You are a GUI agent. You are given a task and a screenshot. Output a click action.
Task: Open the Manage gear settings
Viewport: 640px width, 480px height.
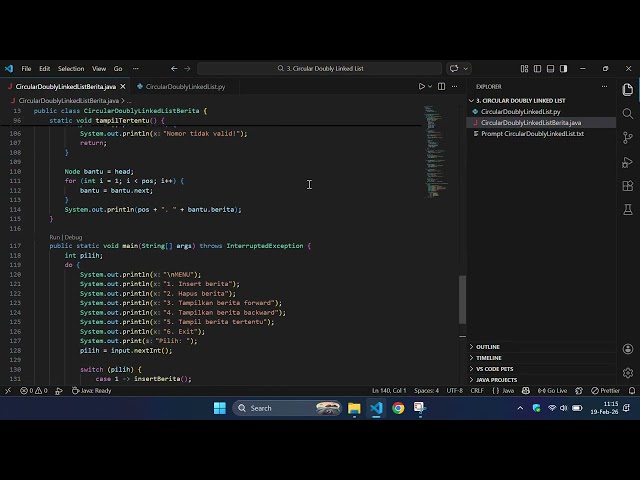pos(628,373)
